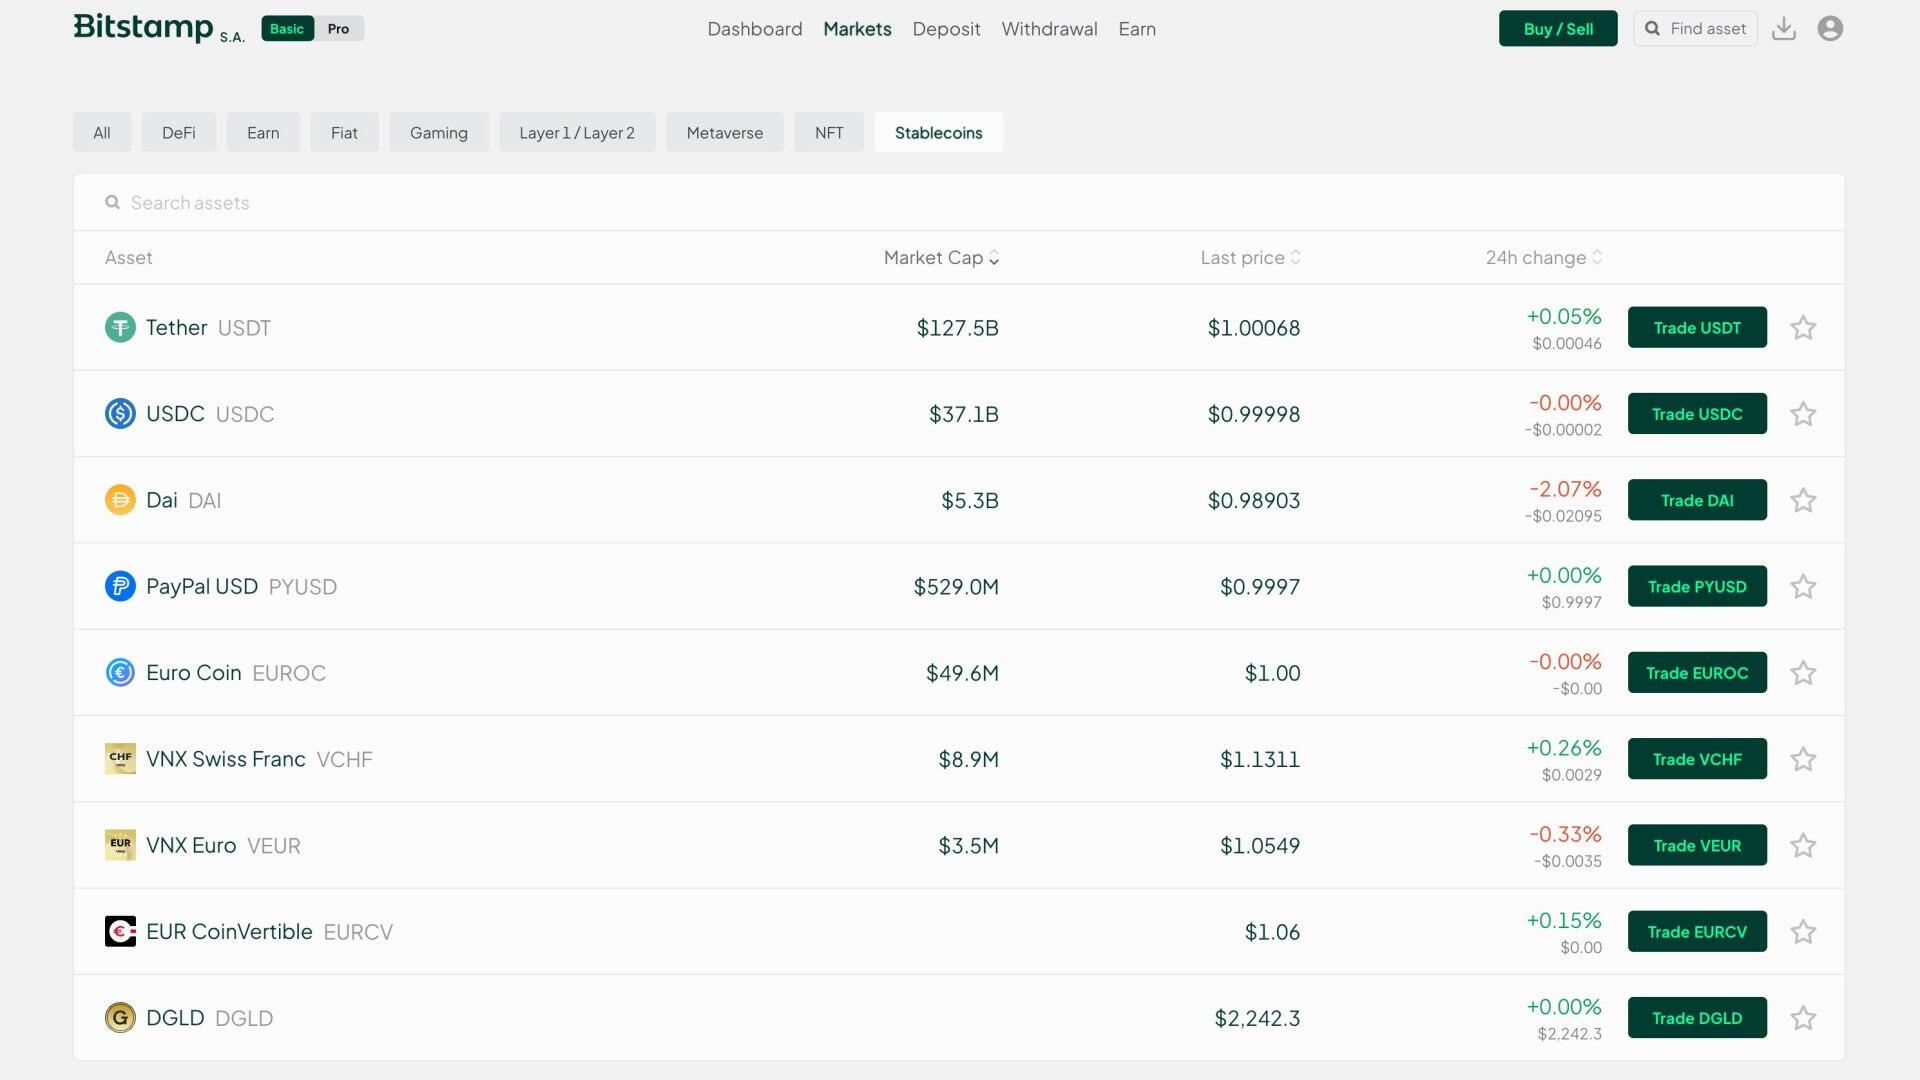This screenshot has height=1080, width=1920.
Task: Click PayPal USD market cap $529.0M
Action: (x=956, y=586)
